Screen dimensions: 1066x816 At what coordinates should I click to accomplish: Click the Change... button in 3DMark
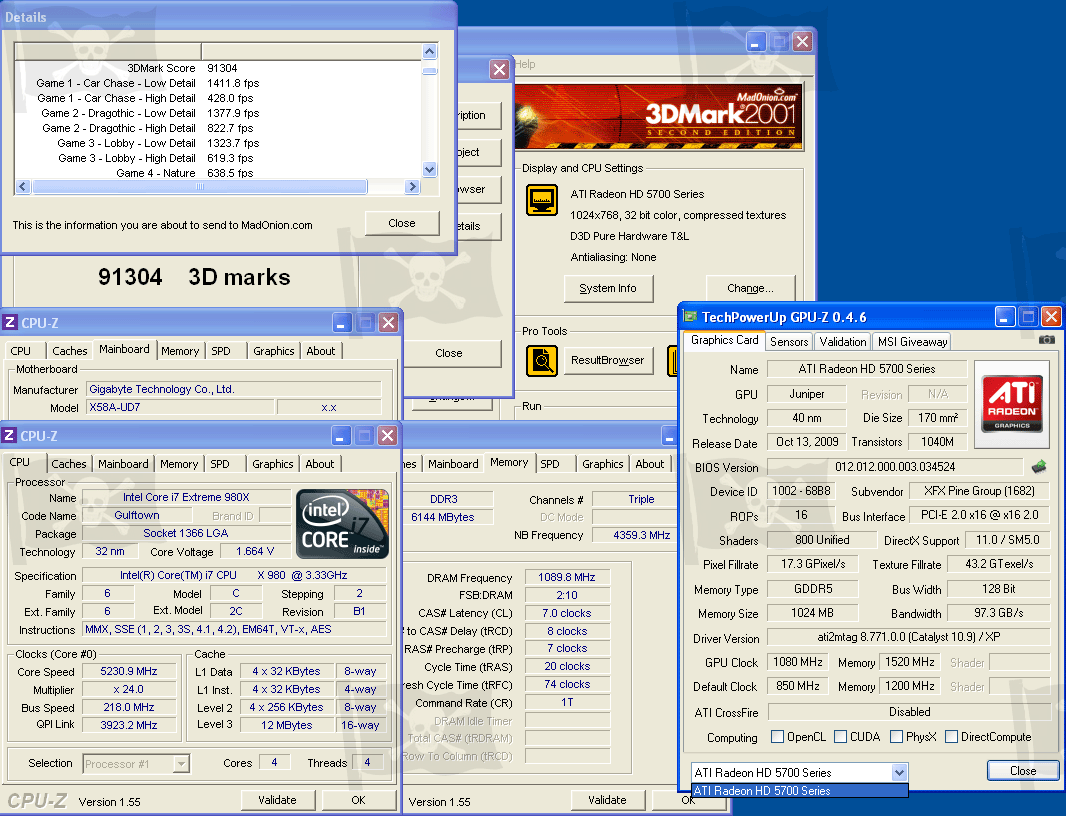click(750, 288)
